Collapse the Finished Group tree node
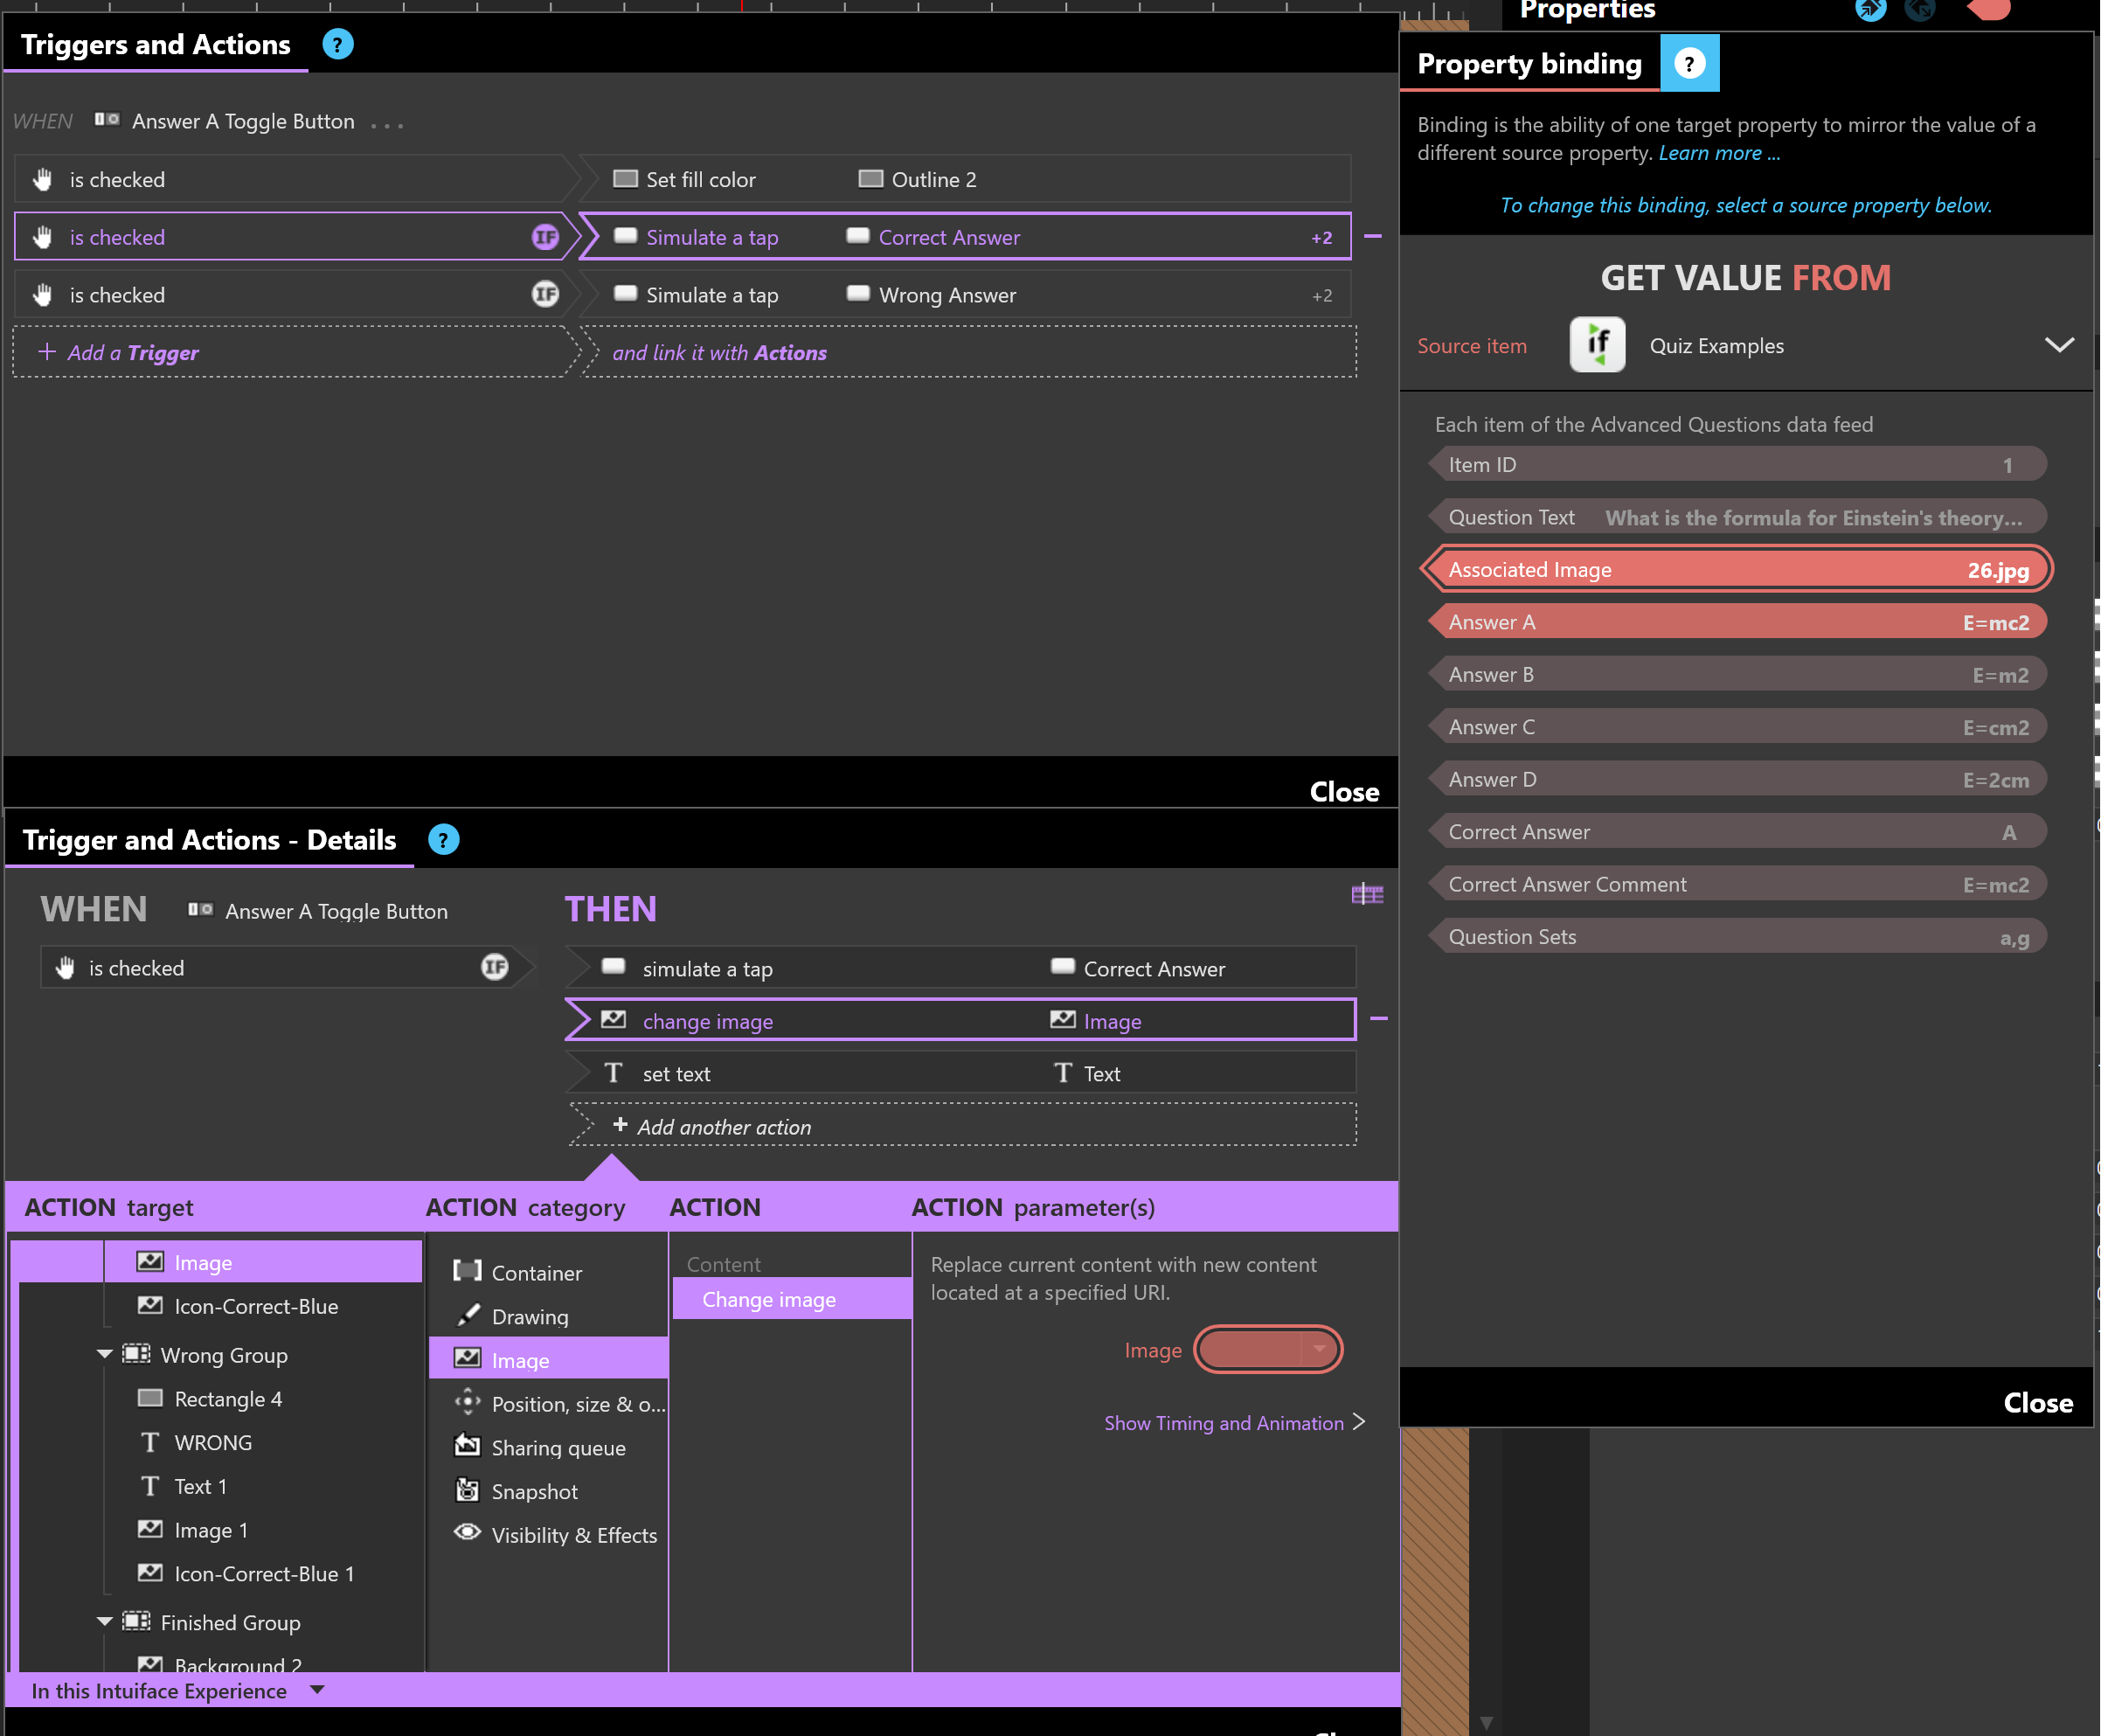Screen dimensions: 2101x1736 point(105,1622)
